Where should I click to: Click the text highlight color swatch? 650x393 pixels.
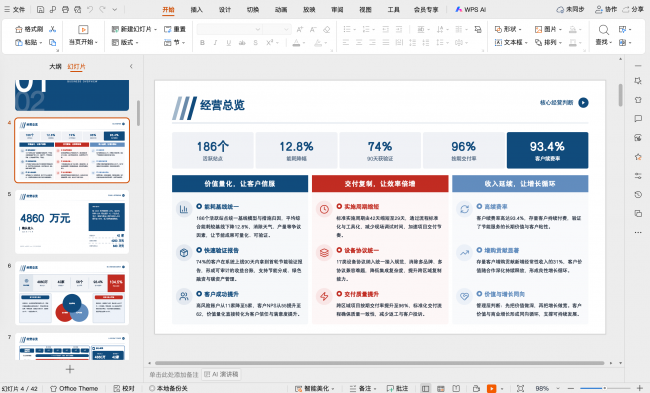pos(318,43)
